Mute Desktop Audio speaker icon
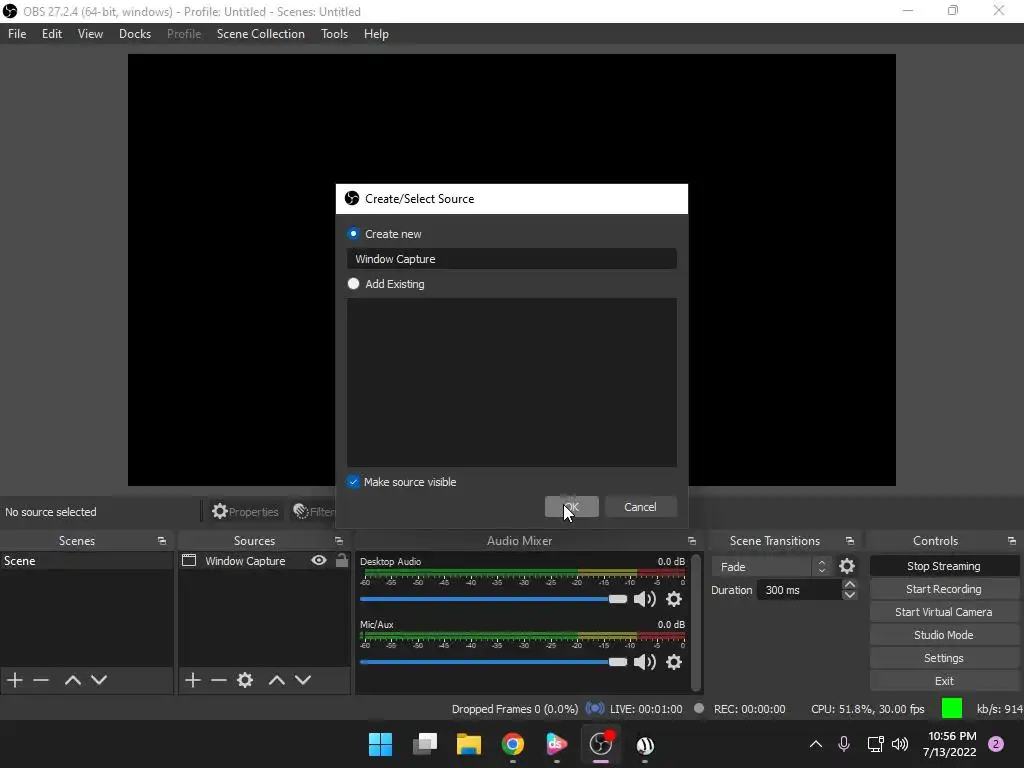This screenshot has height=768, width=1024. pyautogui.click(x=645, y=599)
